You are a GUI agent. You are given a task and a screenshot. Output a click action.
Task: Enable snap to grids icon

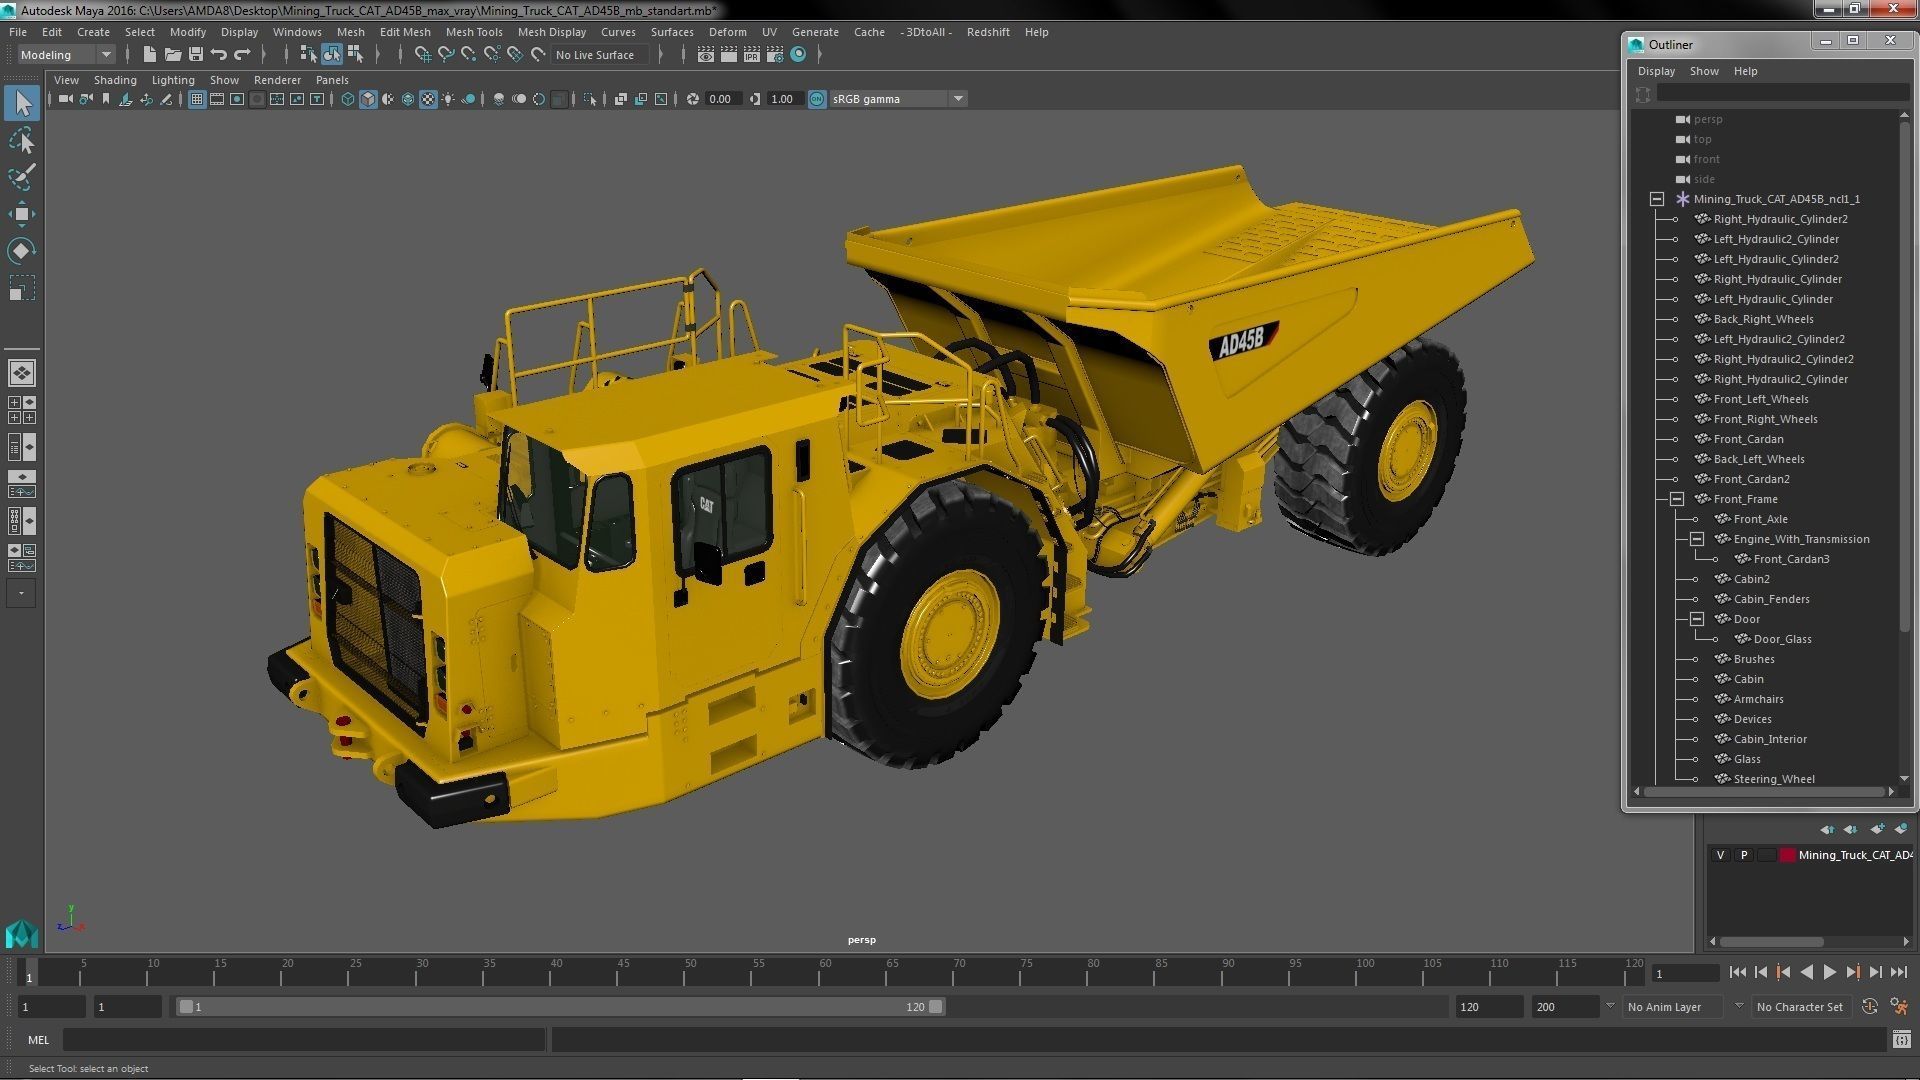tap(423, 55)
